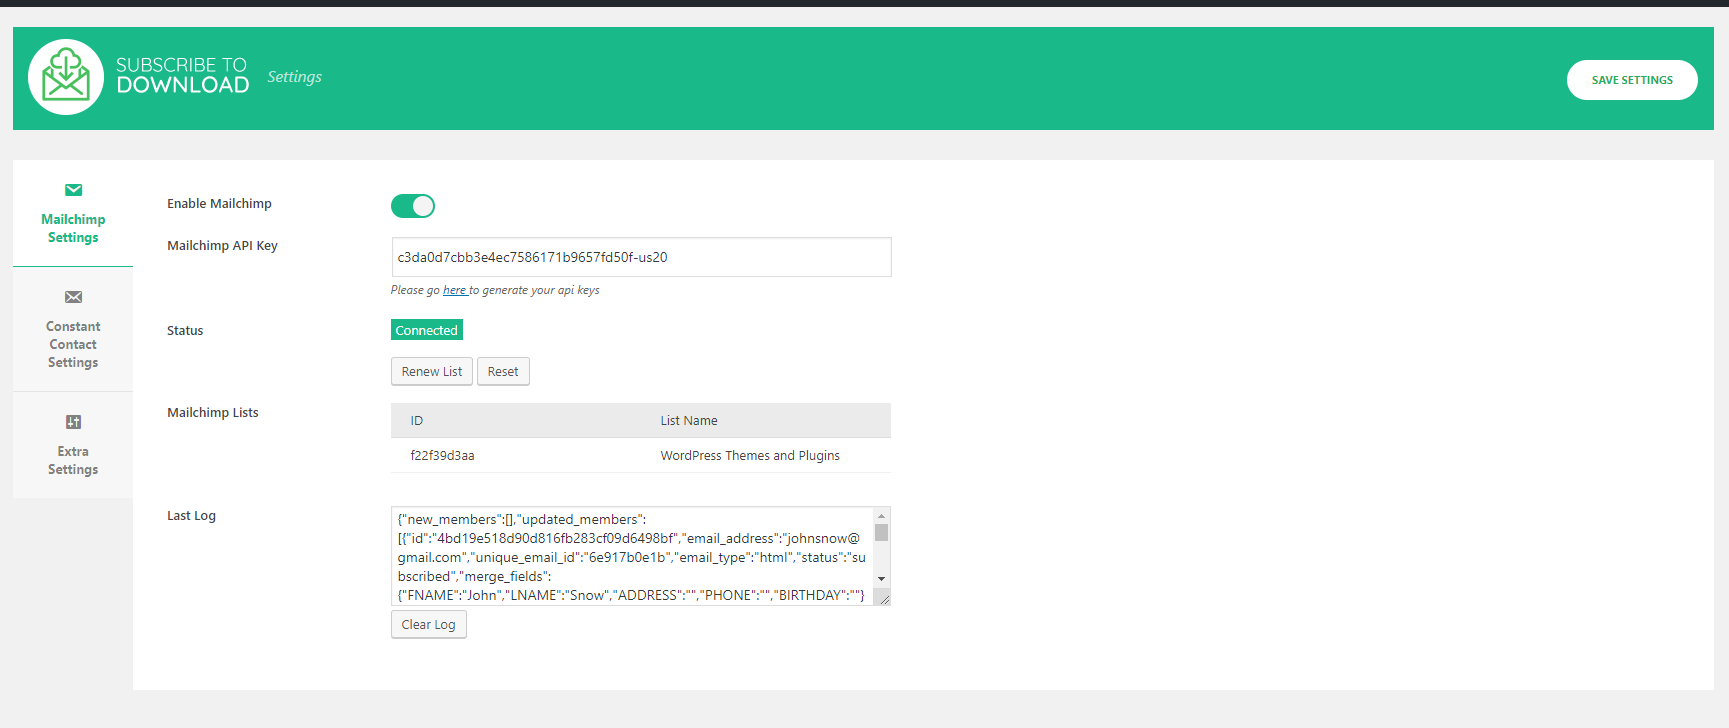This screenshot has width=1729, height=728.
Task: Clear the log with Clear Log button
Action: click(x=429, y=625)
